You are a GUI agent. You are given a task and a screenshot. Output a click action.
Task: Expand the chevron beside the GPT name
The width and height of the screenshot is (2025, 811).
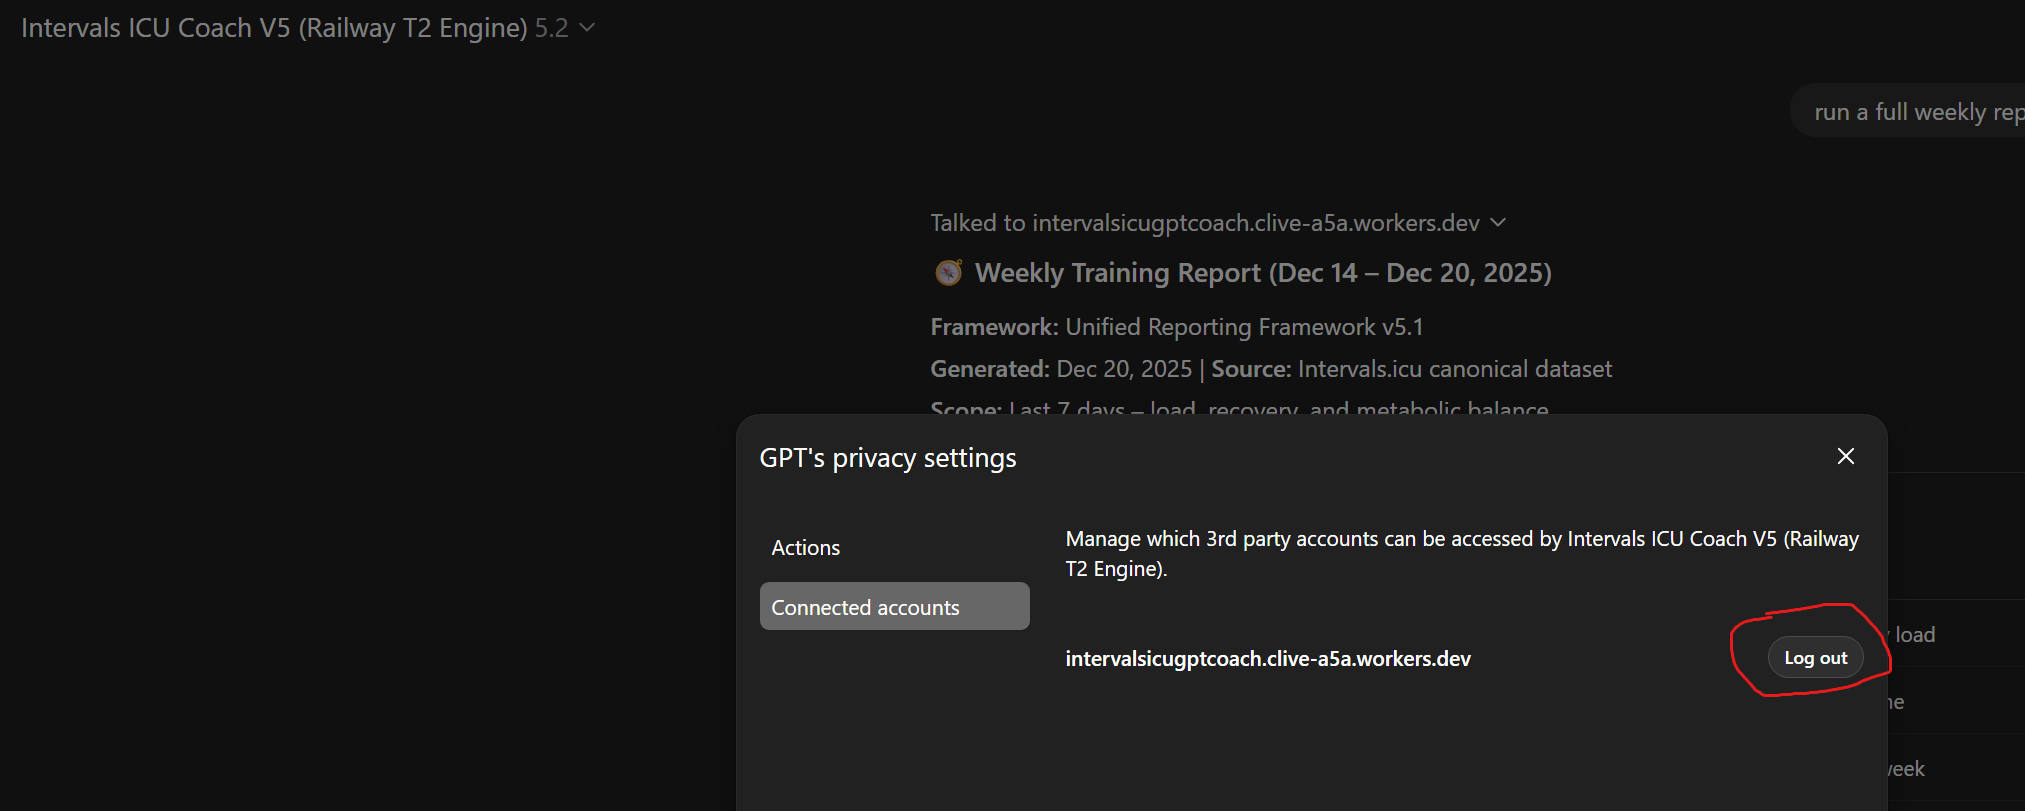coord(587,28)
